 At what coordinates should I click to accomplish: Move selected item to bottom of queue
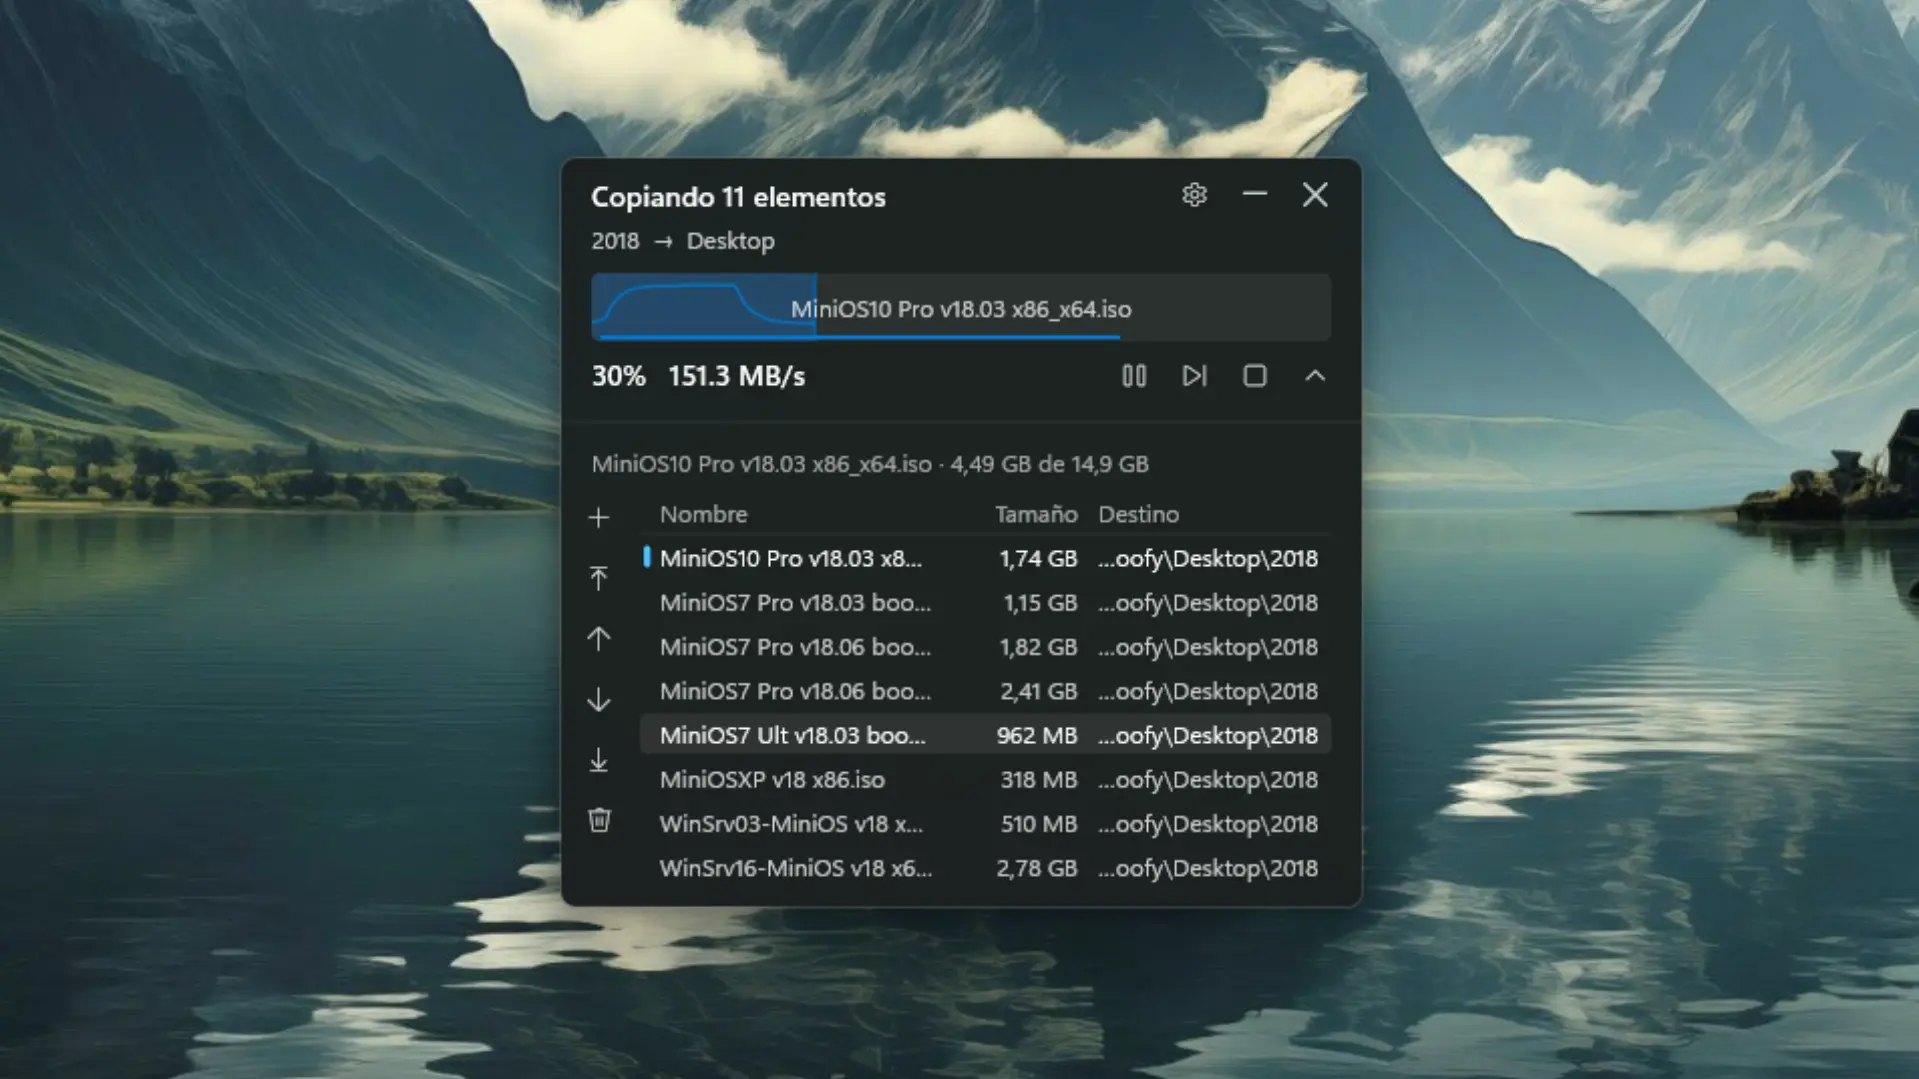coord(598,760)
